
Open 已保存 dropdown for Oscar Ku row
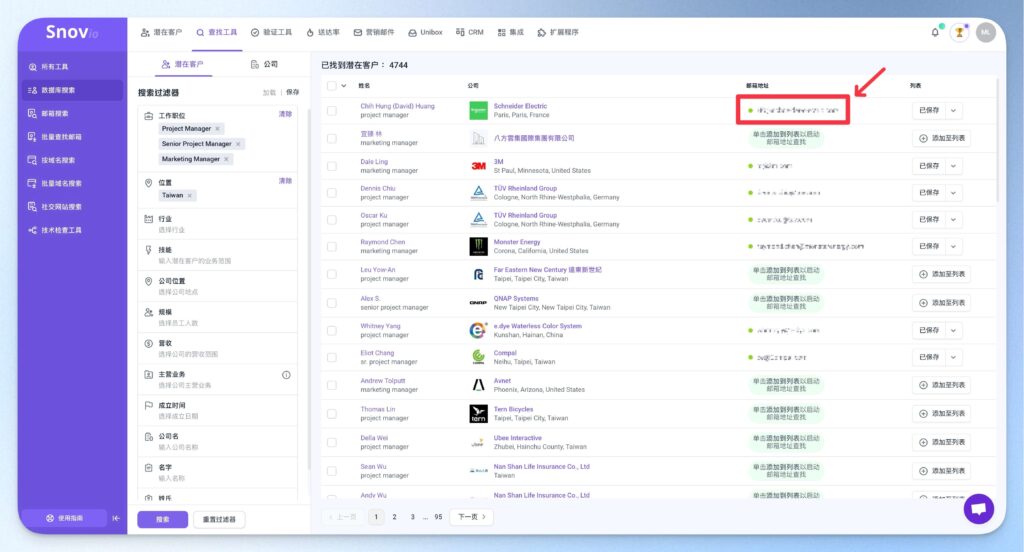pyautogui.click(x=953, y=219)
